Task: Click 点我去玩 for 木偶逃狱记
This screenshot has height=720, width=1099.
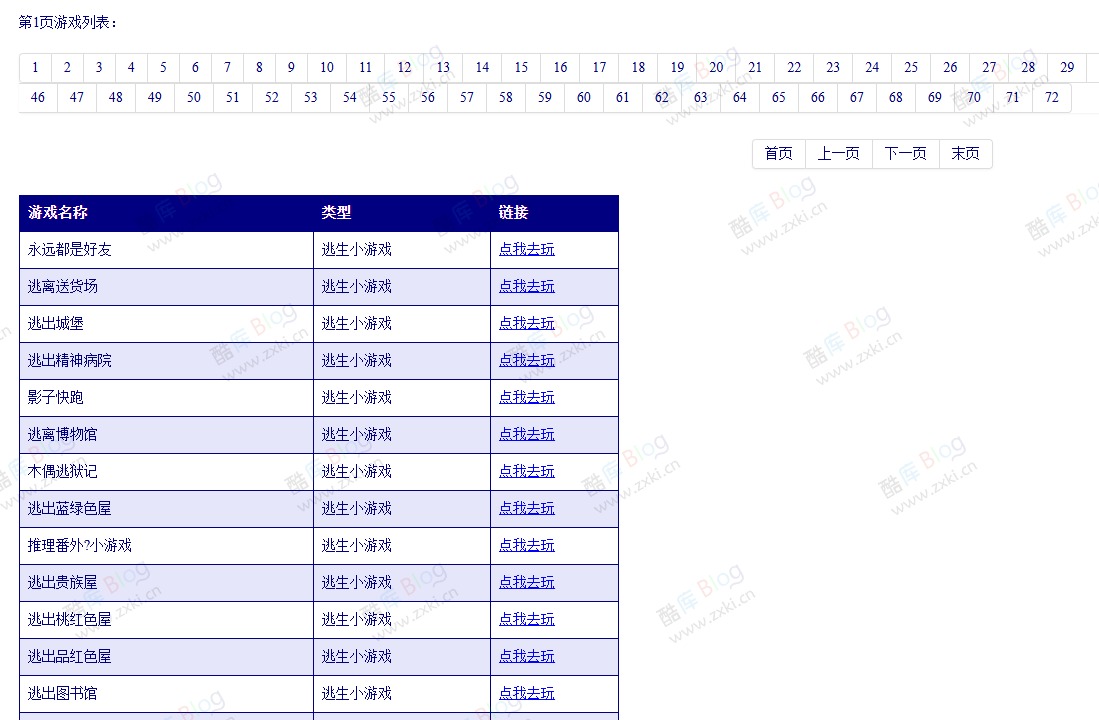Action: [x=527, y=471]
